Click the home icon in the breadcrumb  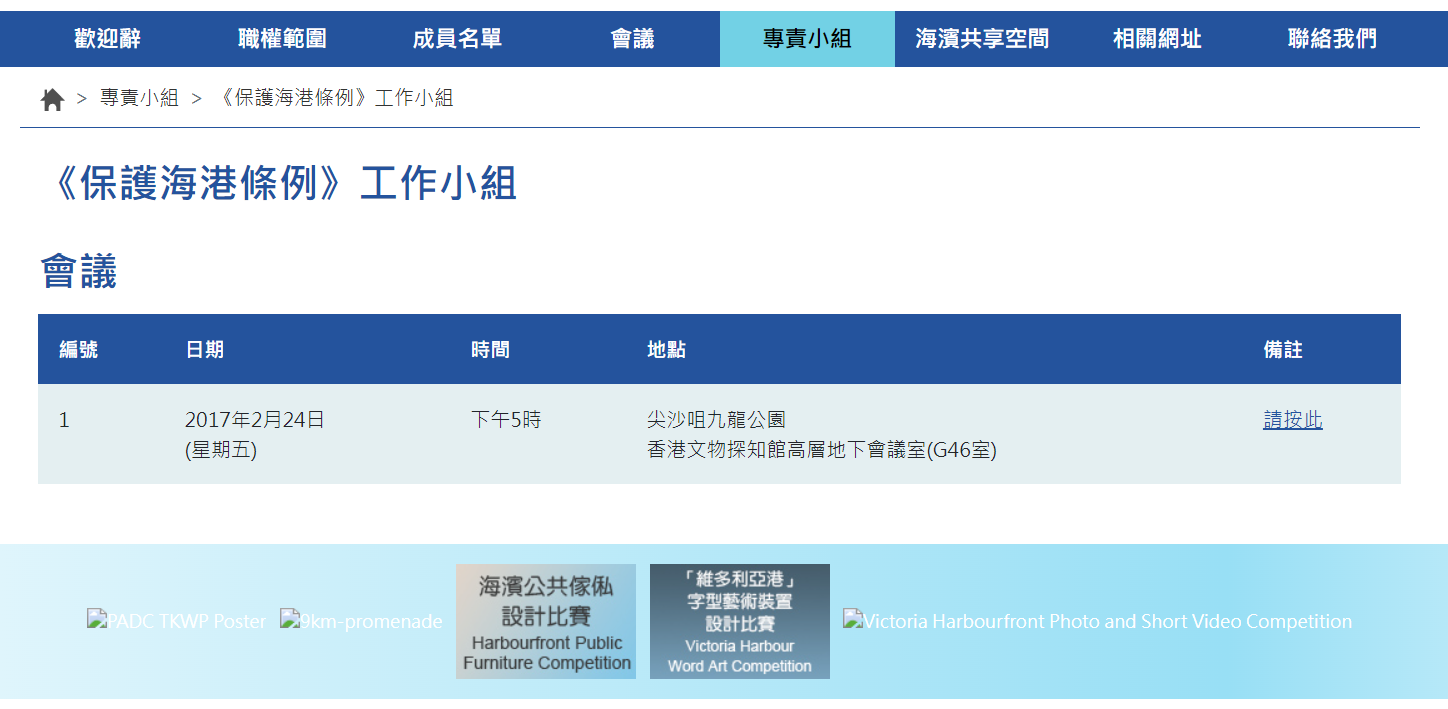click(x=52, y=99)
